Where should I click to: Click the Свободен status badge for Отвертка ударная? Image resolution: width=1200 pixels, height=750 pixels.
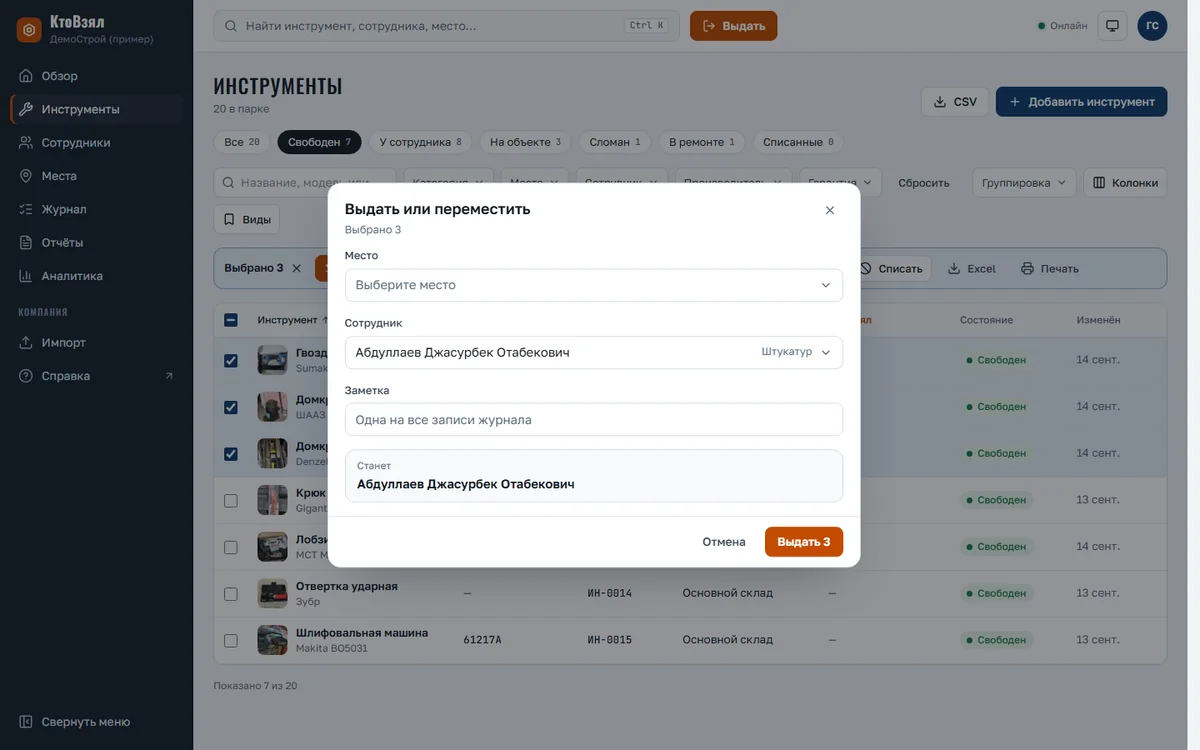[996, 593]
